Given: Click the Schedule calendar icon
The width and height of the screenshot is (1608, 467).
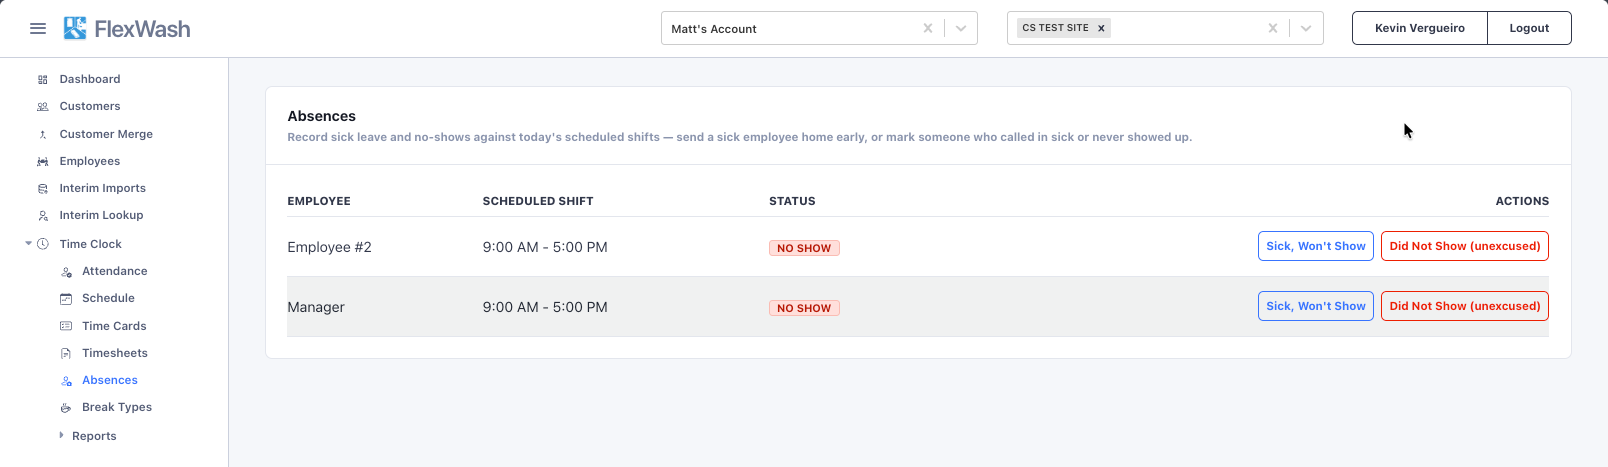Looking at the screenshot, I should (66, 299).
